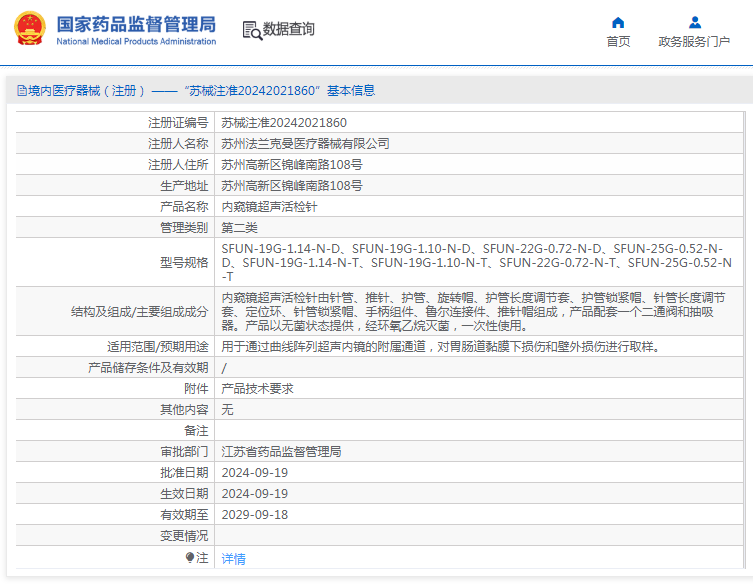Image resolution: width=753 pixels, height=587 pixels.
Task: Click National Medical Products Administration subtitle
Action: pos(136,41)
